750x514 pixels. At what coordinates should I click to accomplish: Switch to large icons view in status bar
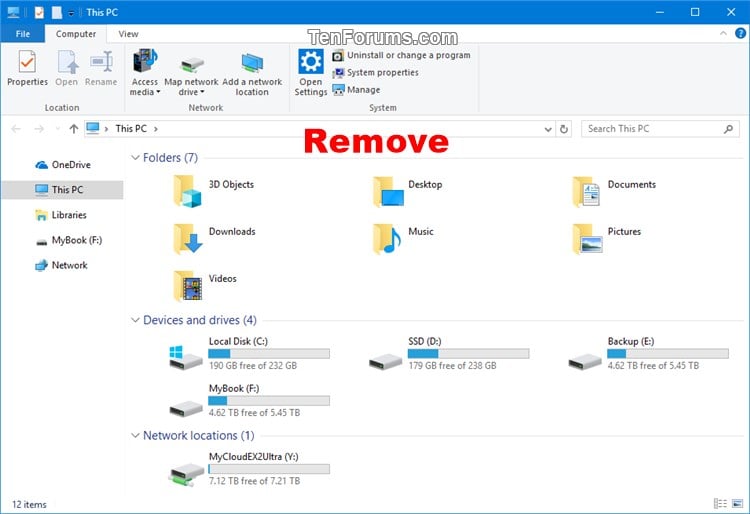click(x=738, y=503)
